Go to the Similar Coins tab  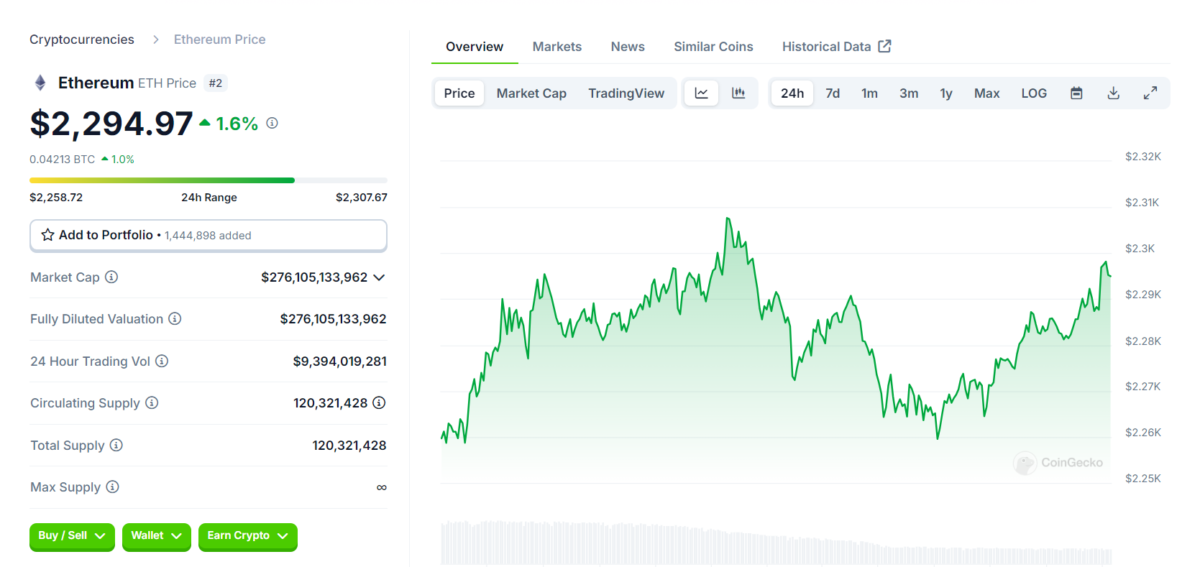coord(713,46)
